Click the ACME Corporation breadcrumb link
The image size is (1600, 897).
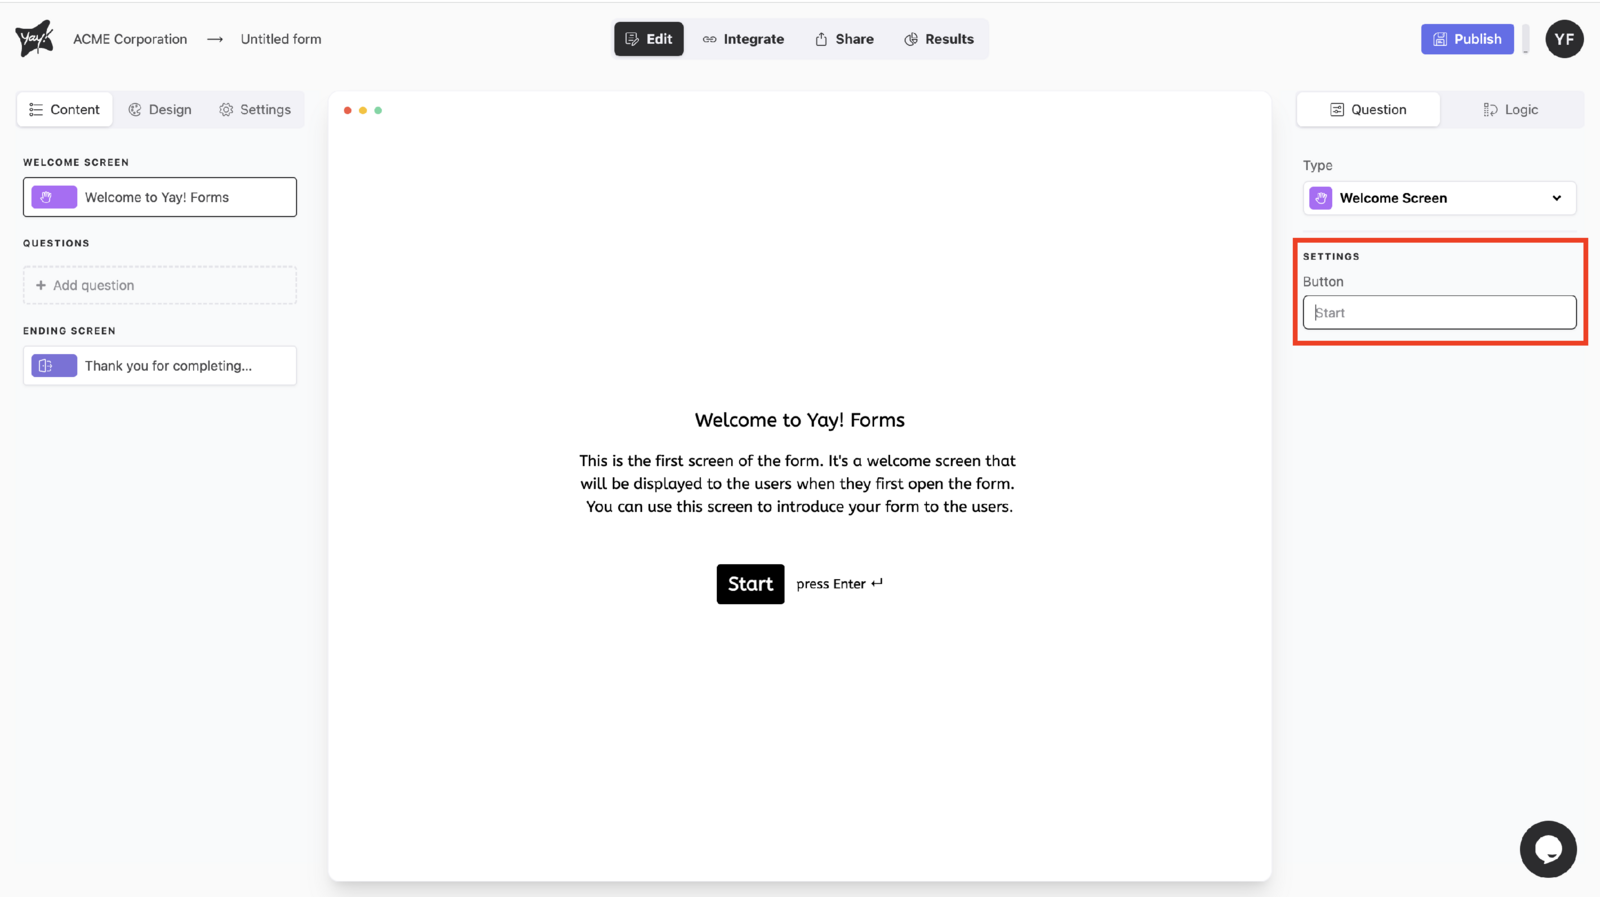[130, 39]
